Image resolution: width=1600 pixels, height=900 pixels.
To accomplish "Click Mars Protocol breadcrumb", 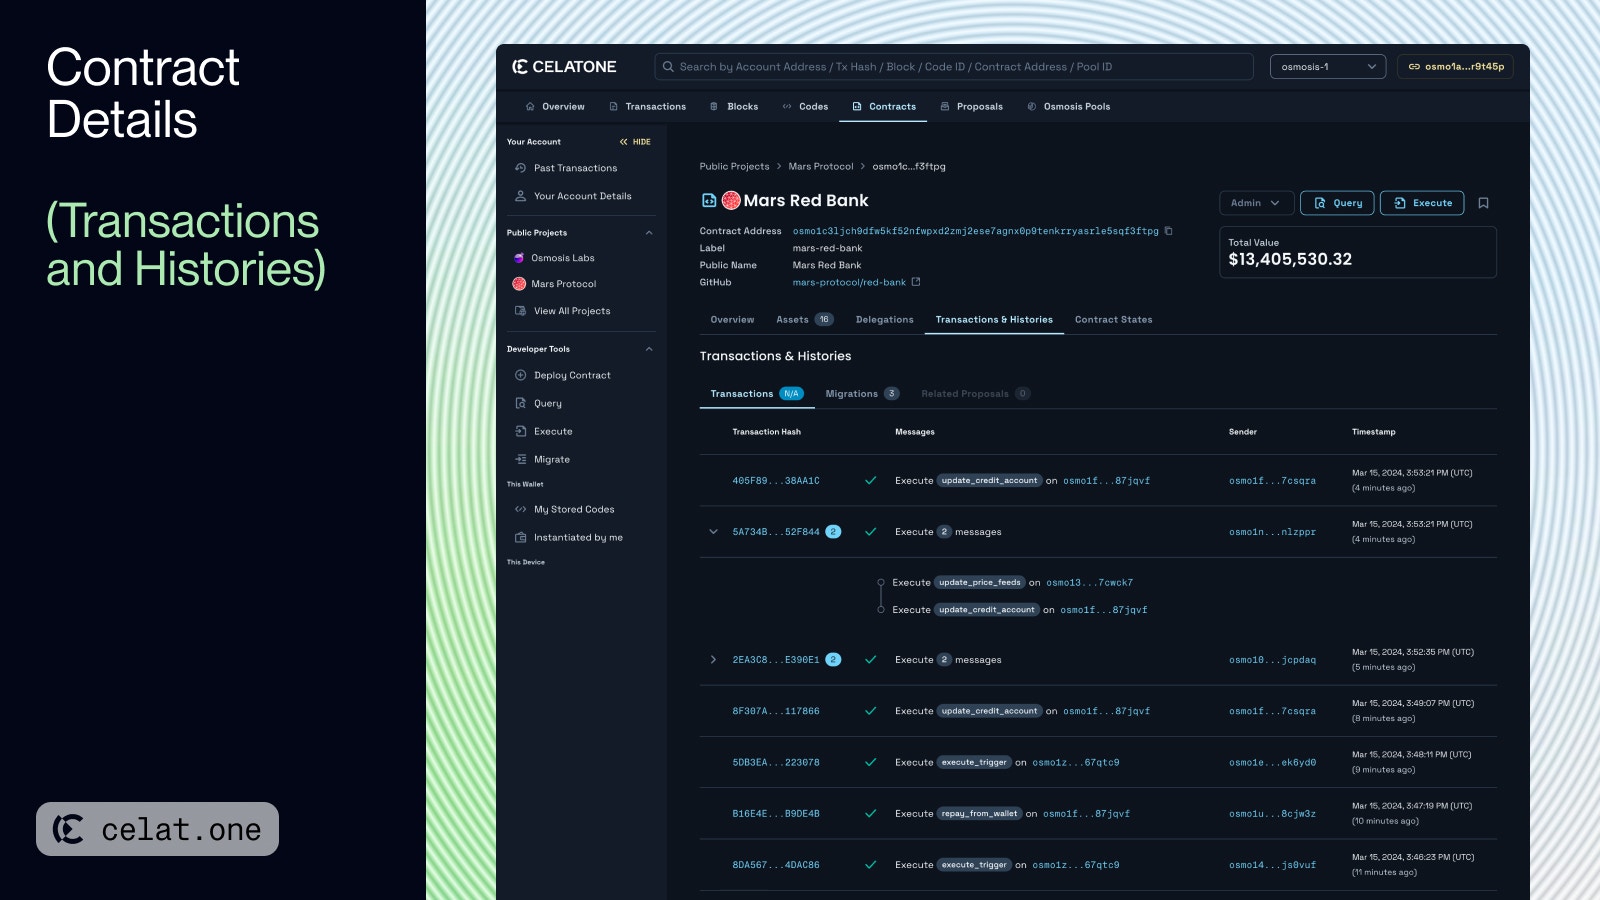I will [x=820, y=166].
